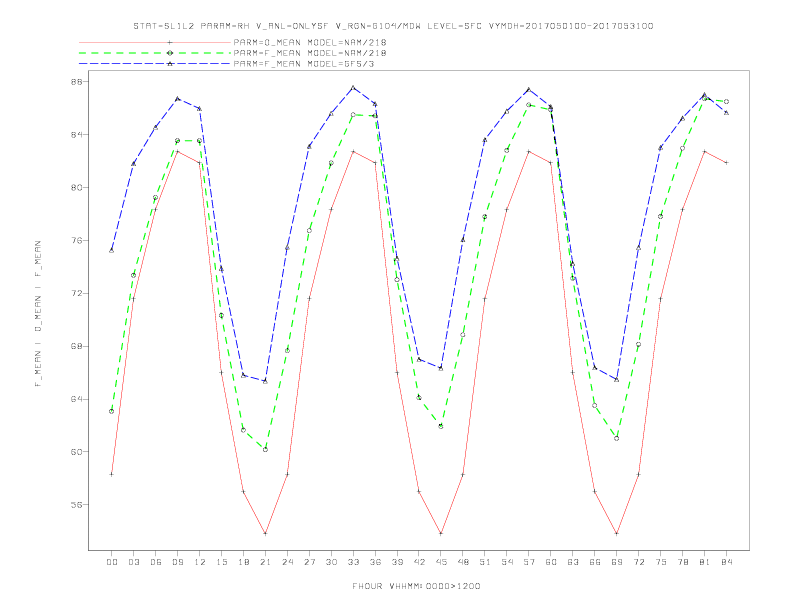Click blue GFS triangle data point at hour 00
The height and width of the screenshot is (612, 792).
coord(112,250)
